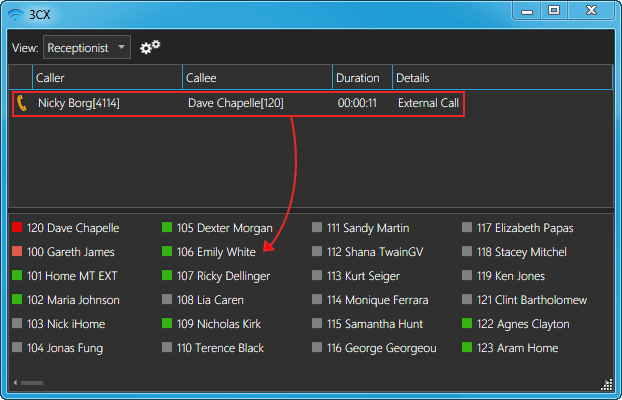Screen dimensions: 622x400
Task: Click the 00:00:11 call duration
Action: [357, 103]
